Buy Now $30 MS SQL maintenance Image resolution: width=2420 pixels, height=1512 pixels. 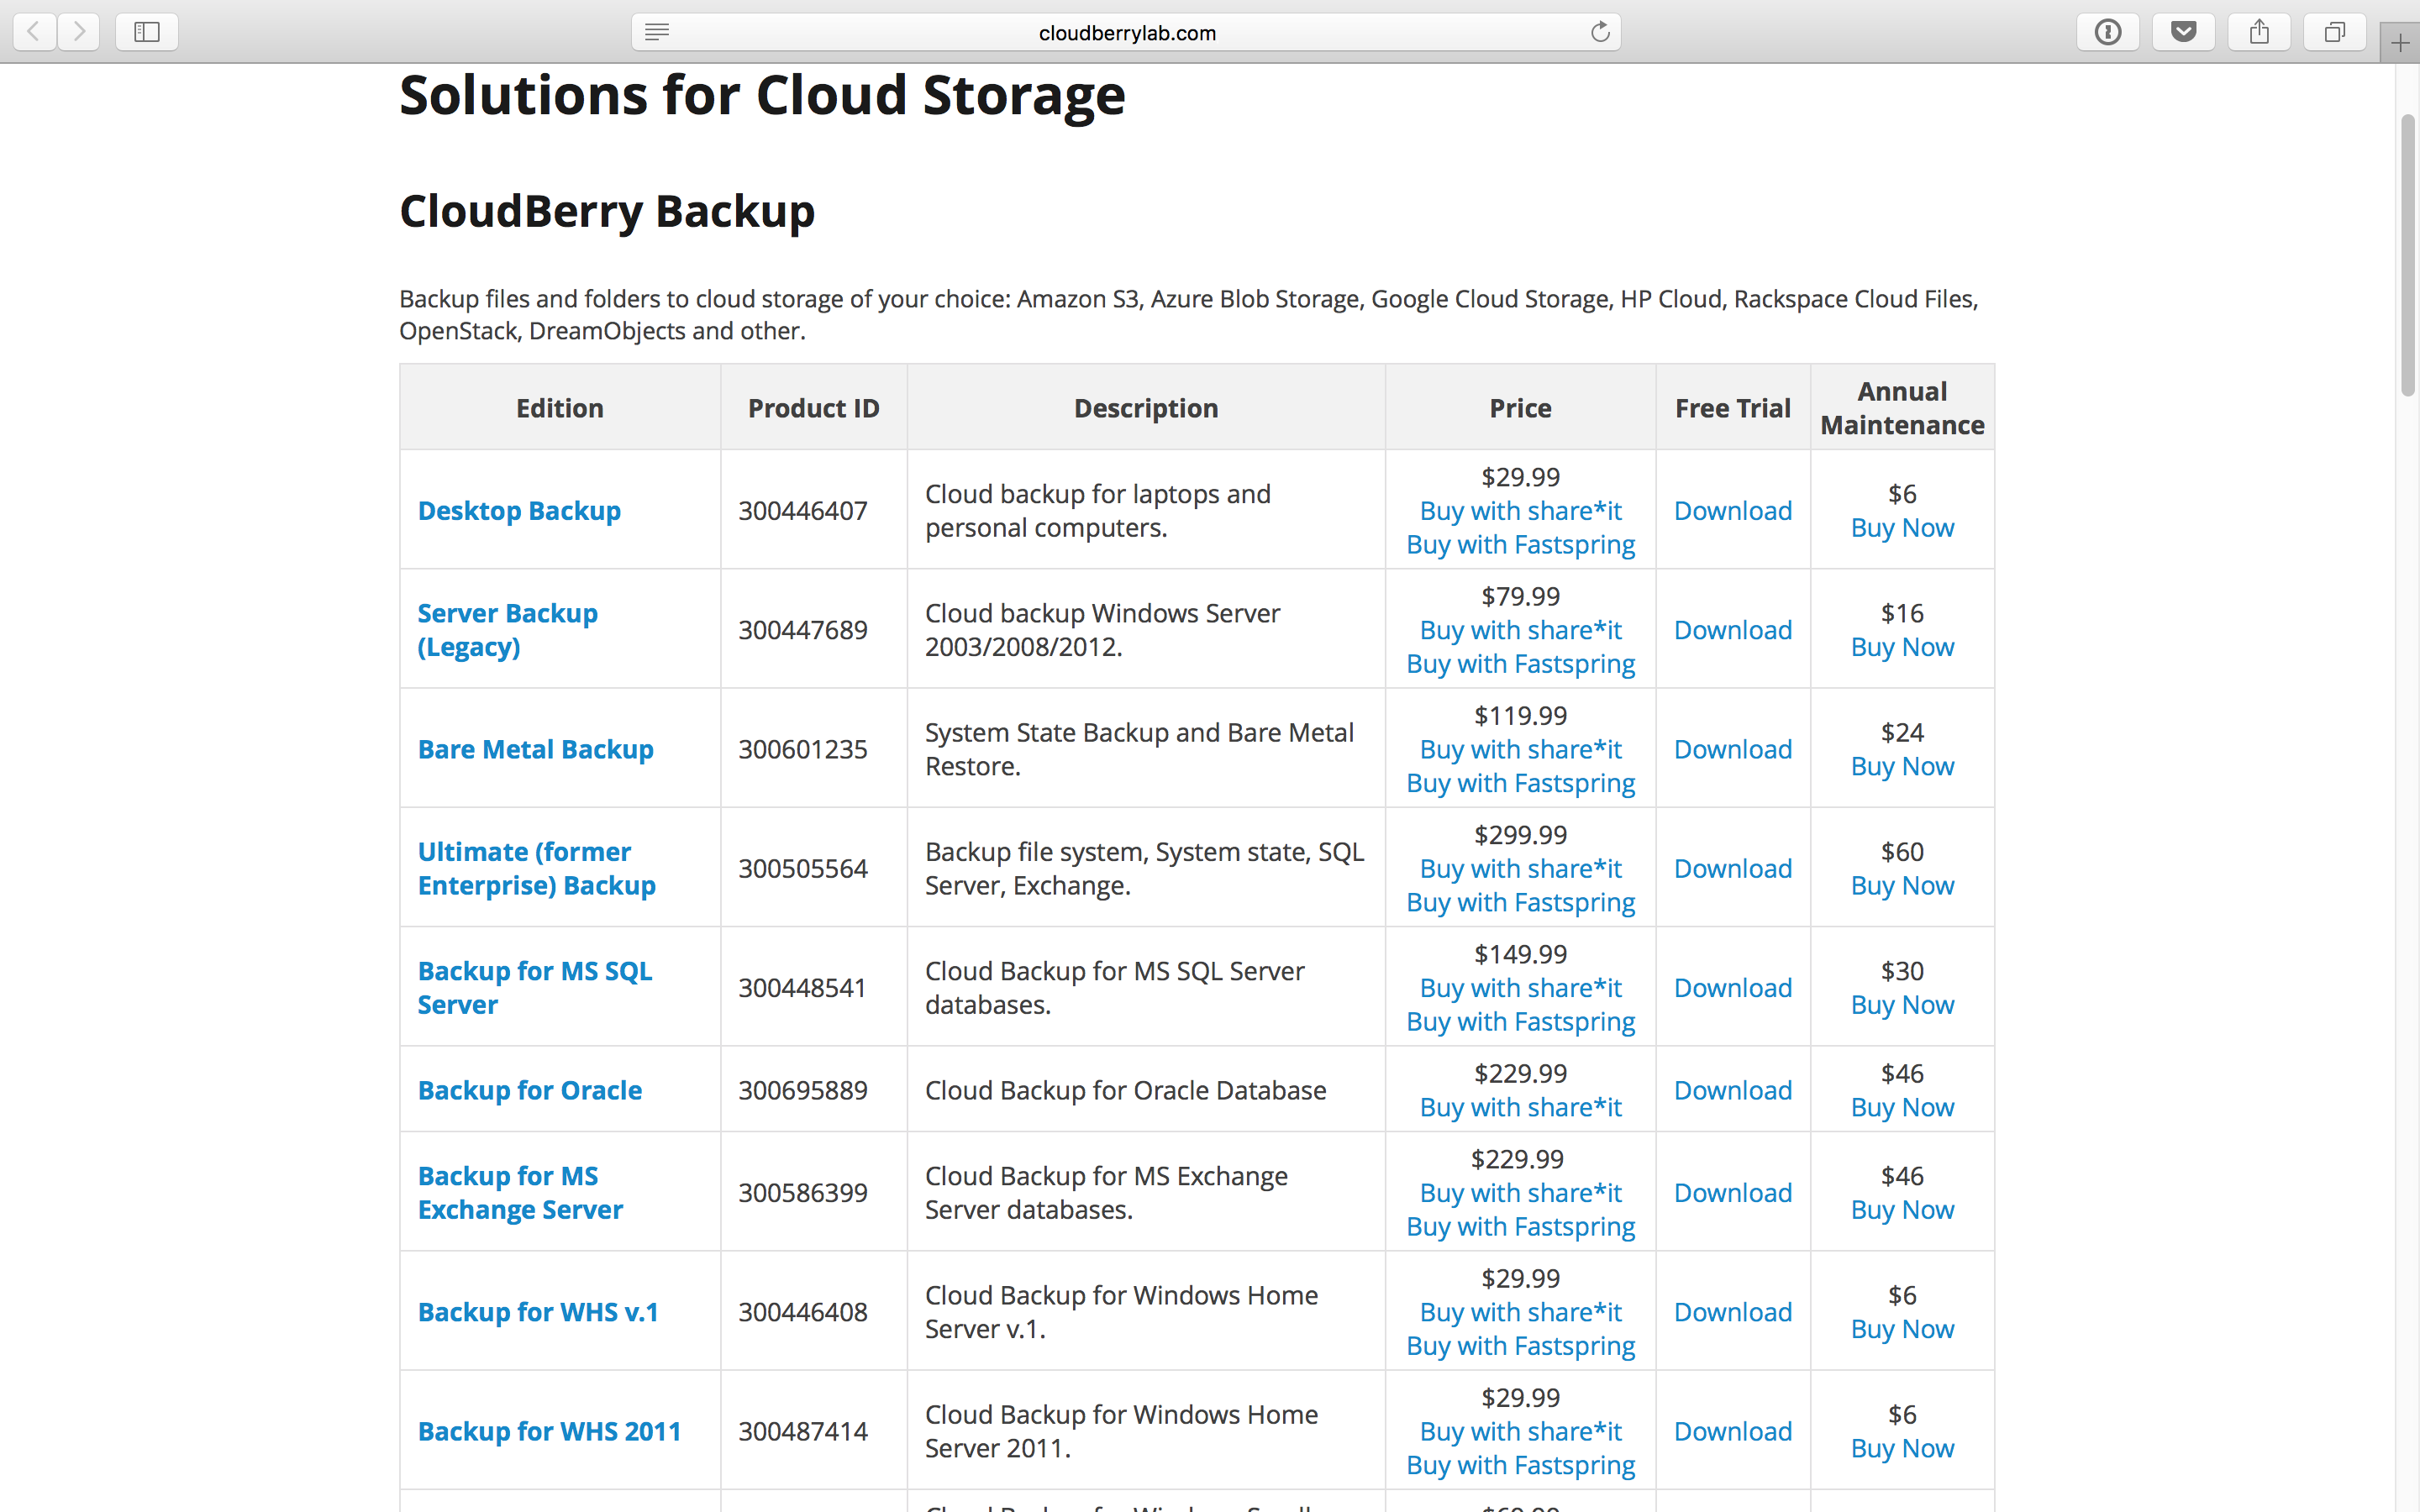click(x=1902, y=1005)
